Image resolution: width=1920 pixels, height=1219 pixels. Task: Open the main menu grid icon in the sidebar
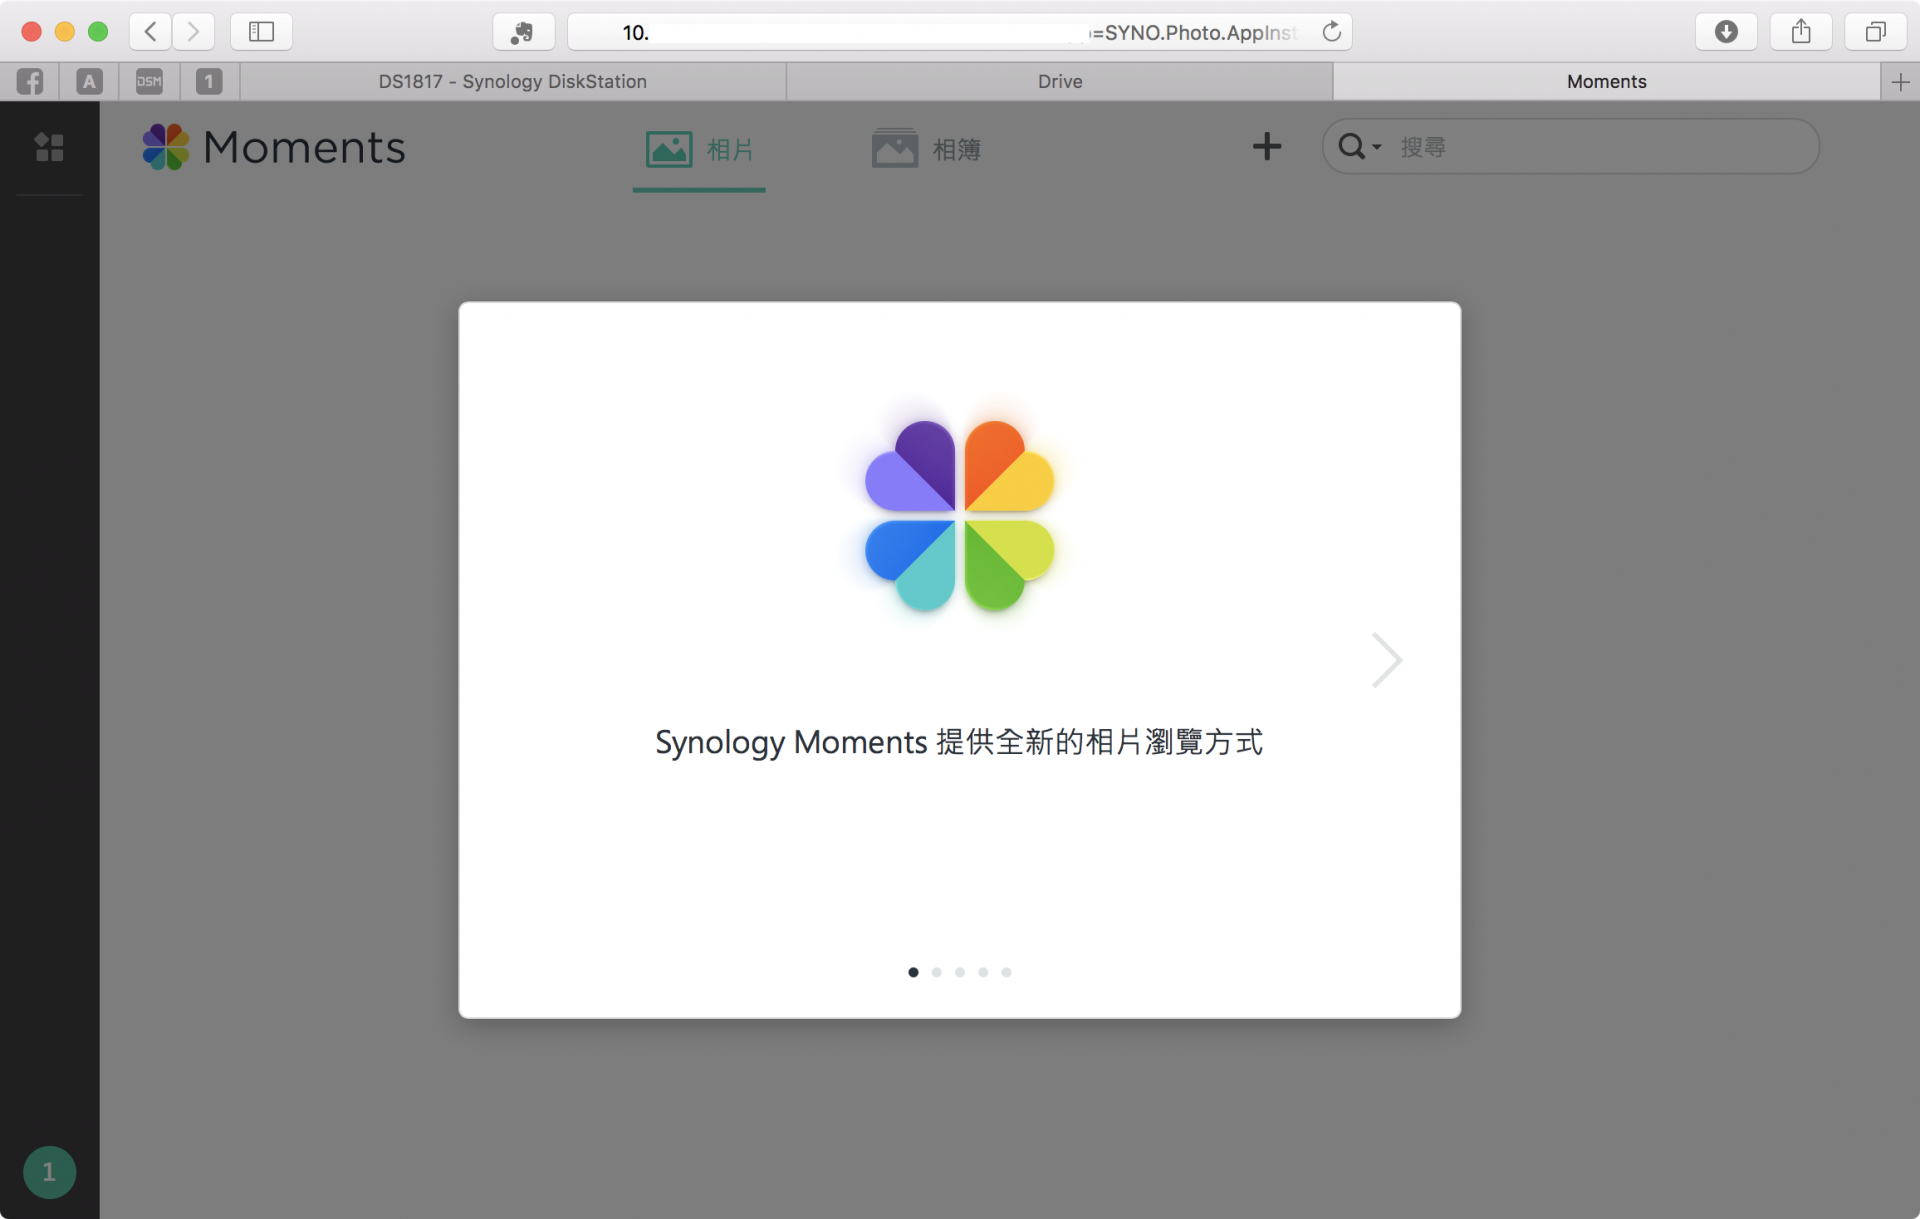click(49, 147)
